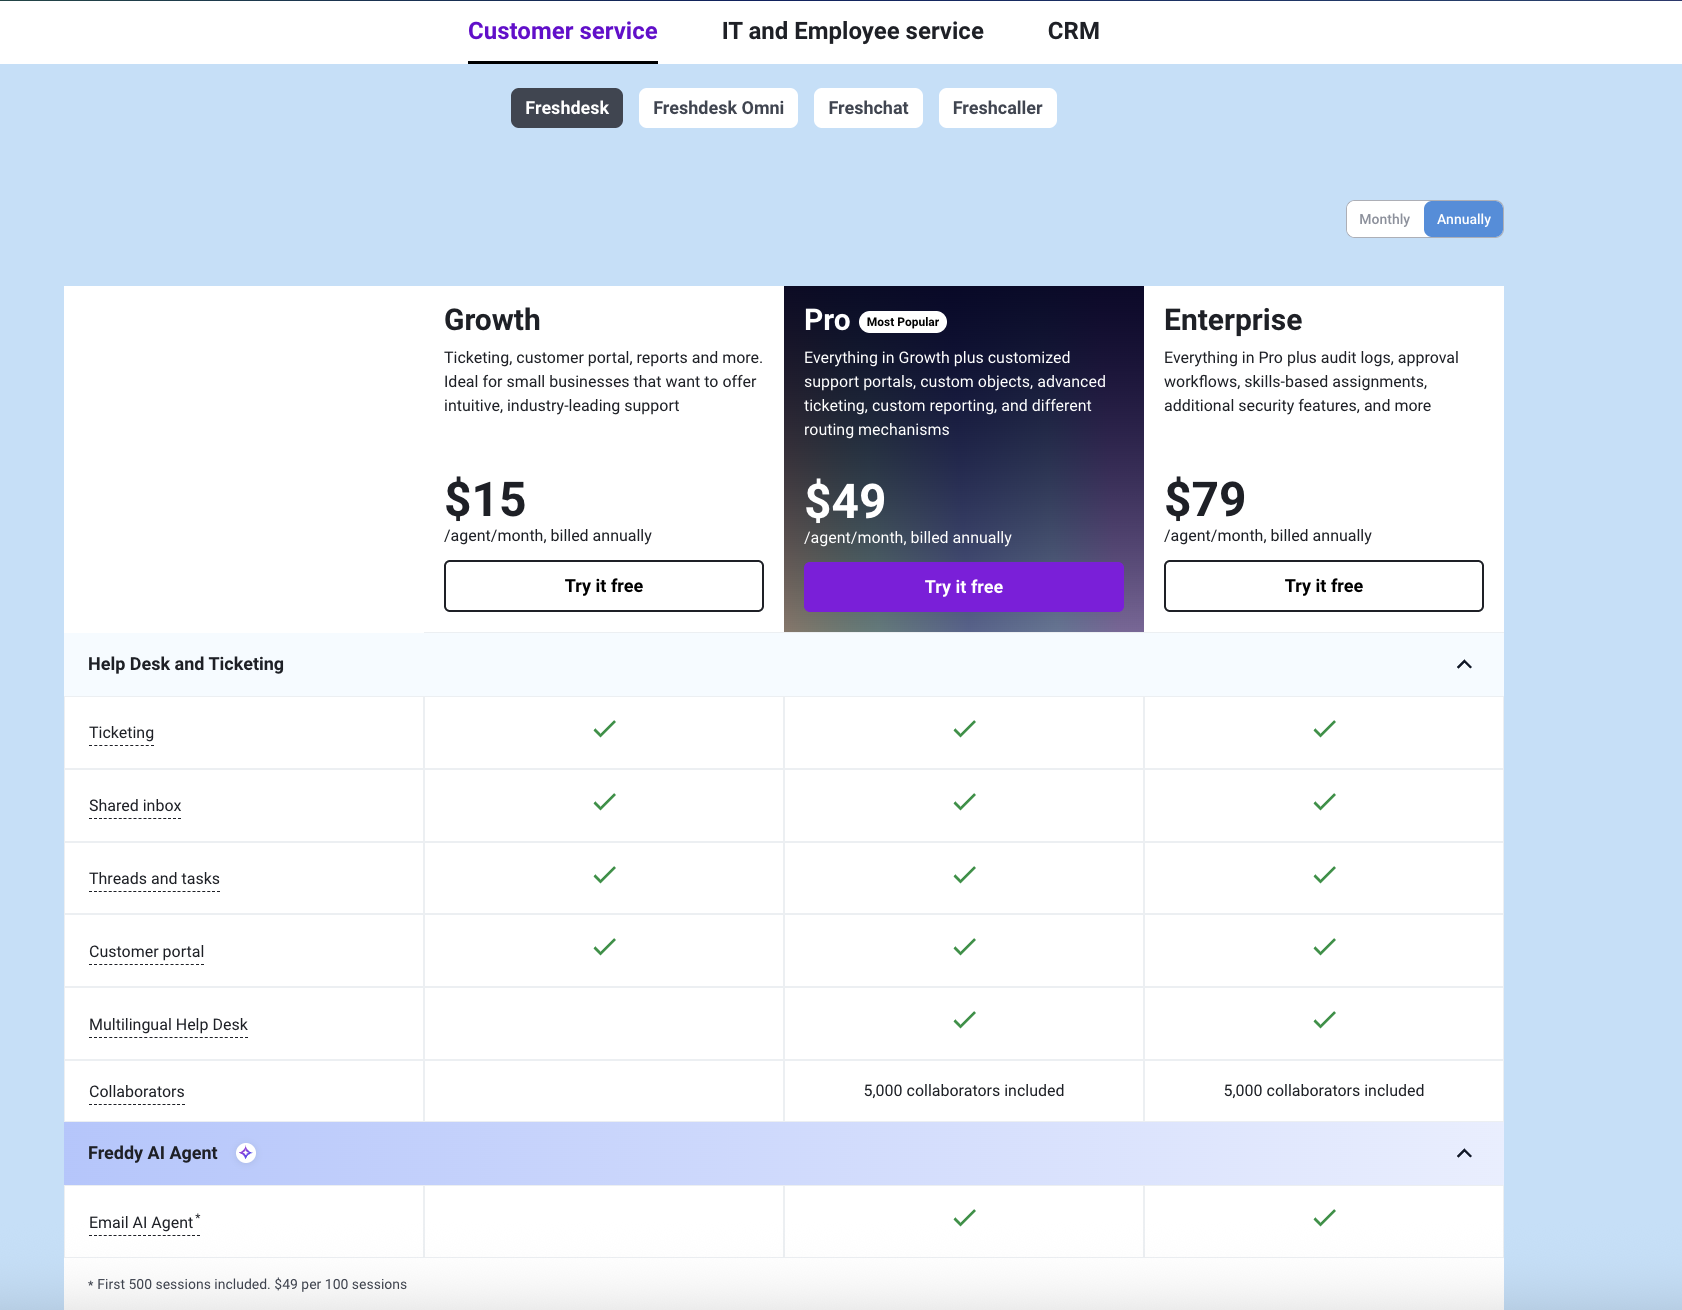Select the Freshdesk Omni product pill
The width and height of the screenshot is (1682, 1310).
[718, 108]
